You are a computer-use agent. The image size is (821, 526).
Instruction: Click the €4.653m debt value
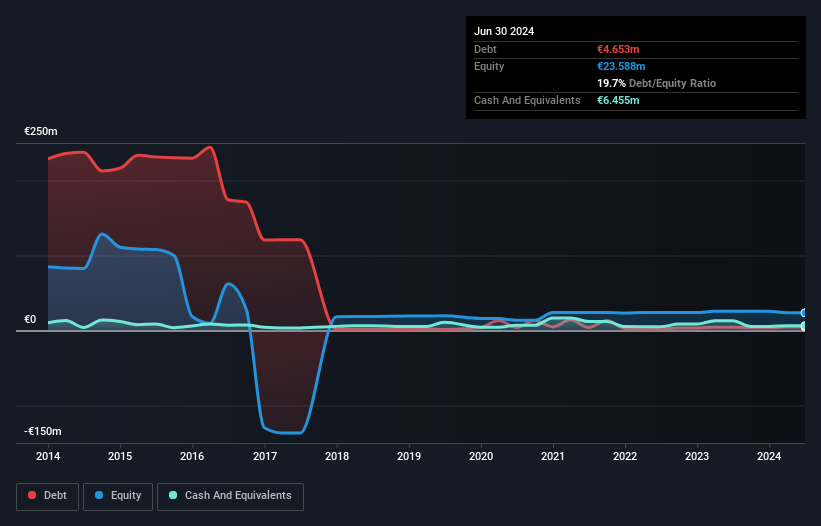618,49
